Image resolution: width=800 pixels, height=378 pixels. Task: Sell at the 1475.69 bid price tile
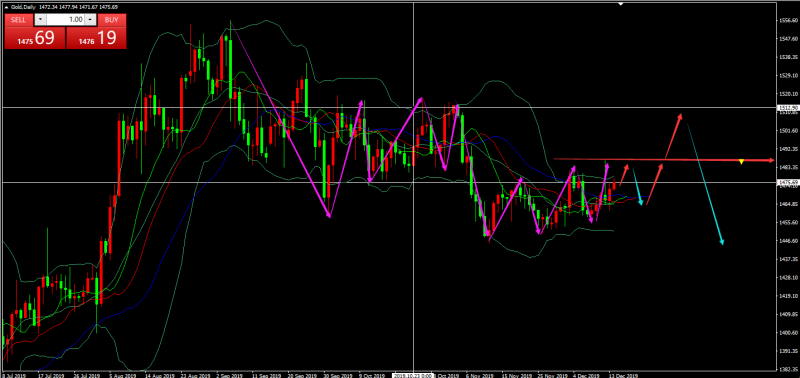pos(35,38)
